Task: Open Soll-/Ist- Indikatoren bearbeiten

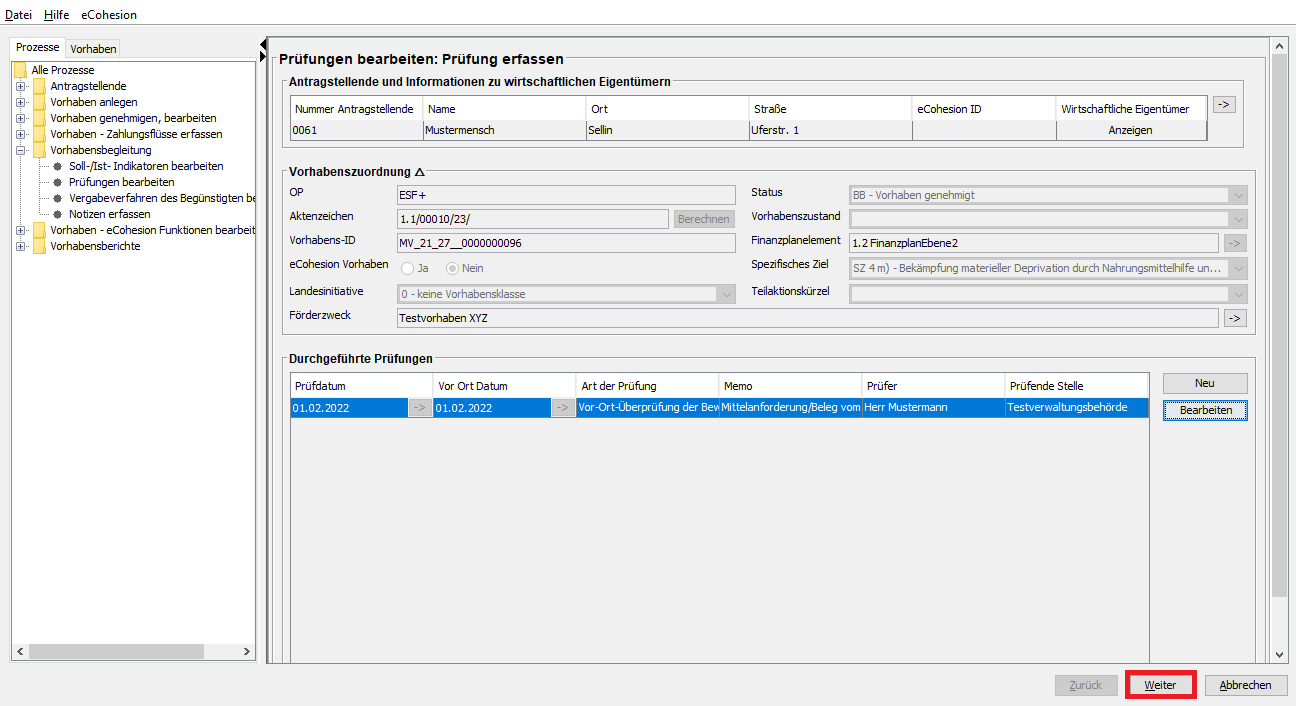Action: 146,166
